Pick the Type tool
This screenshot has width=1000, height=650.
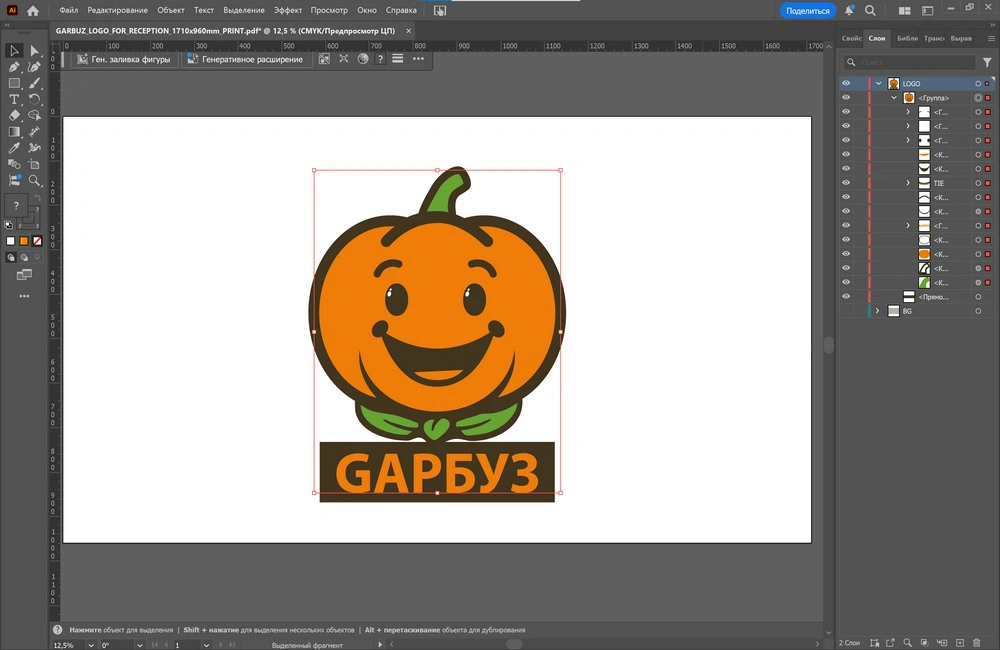pyautogui.click(x=14, y=99)
